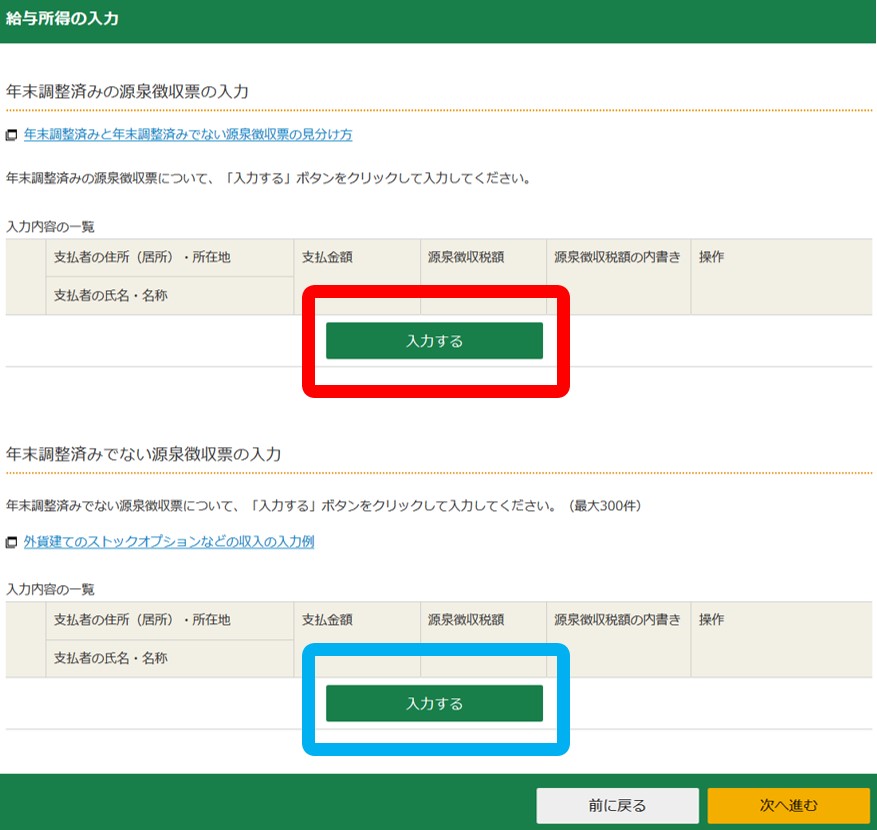
Task: Click 入力する under 年末調整済みでない源泉徴収票
Action: (434, 703)
